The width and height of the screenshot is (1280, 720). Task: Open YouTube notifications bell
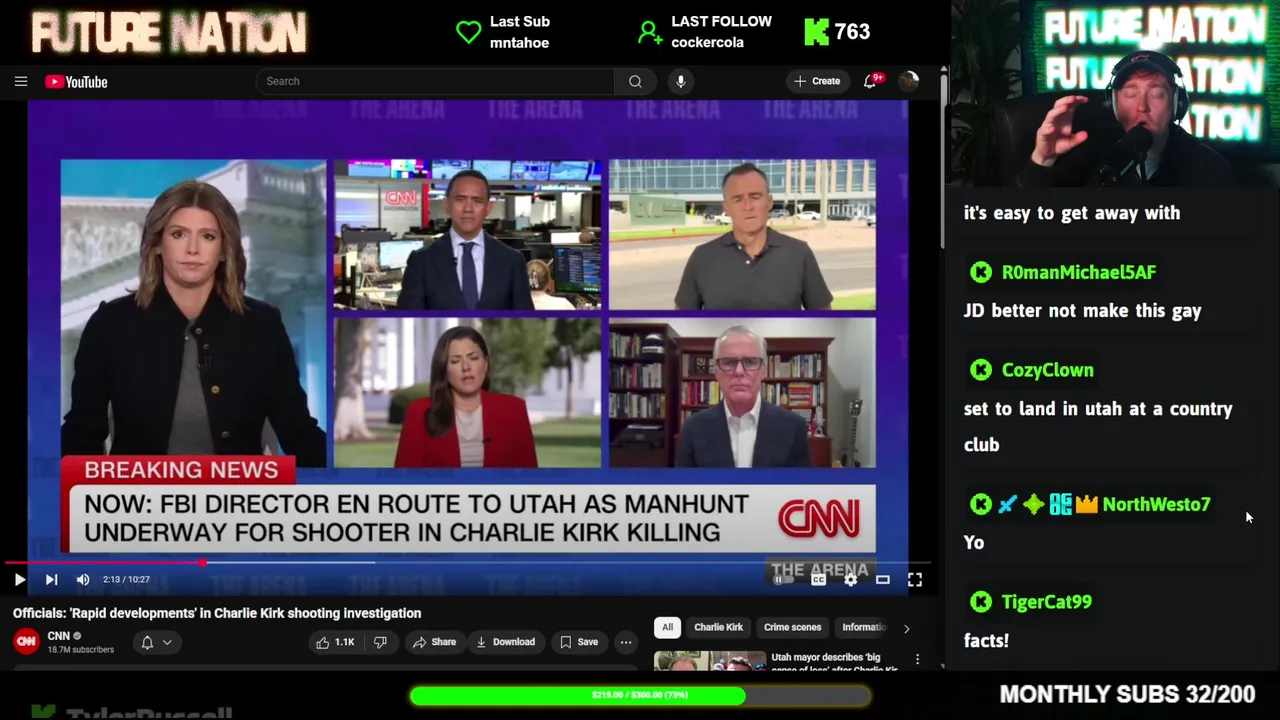(870, 81)
